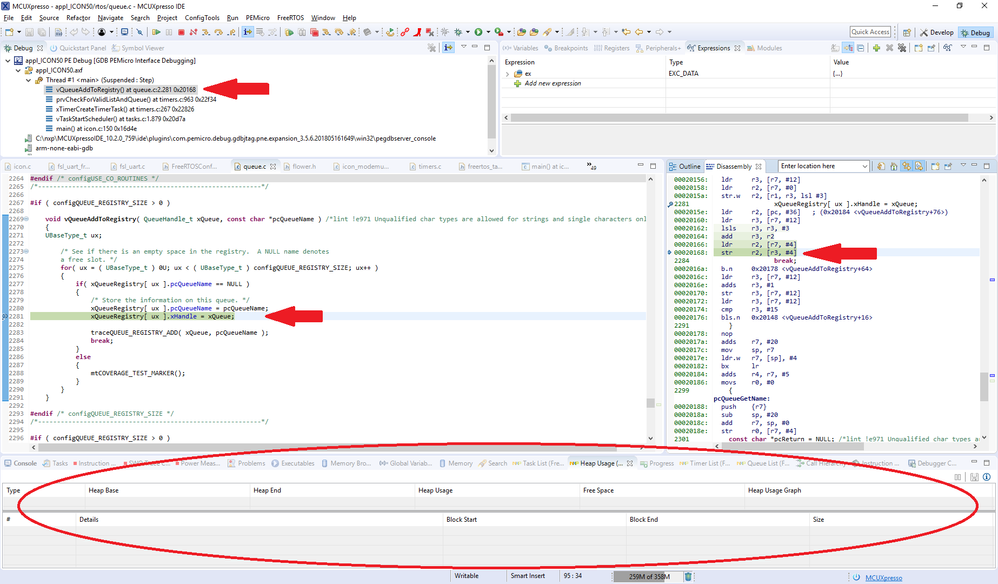The image size is (998, 584).
Task: Click Last Edit Location arrow icon
Action: 626,32
